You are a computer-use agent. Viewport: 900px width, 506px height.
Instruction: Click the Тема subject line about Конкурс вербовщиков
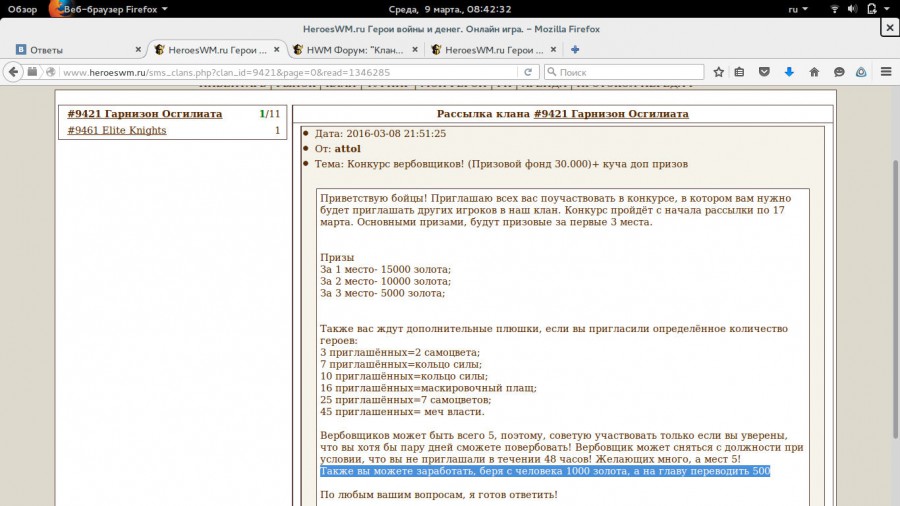pos(501,164)
